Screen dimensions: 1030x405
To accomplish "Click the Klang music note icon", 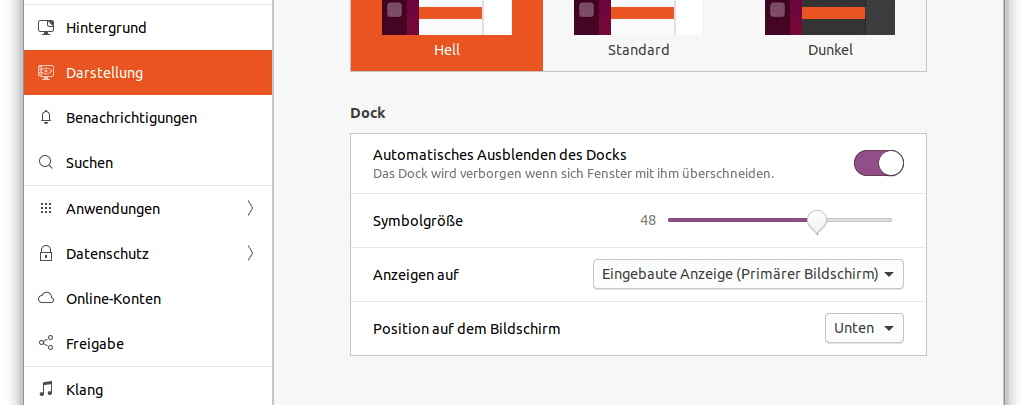I will [x=45, y=389].
